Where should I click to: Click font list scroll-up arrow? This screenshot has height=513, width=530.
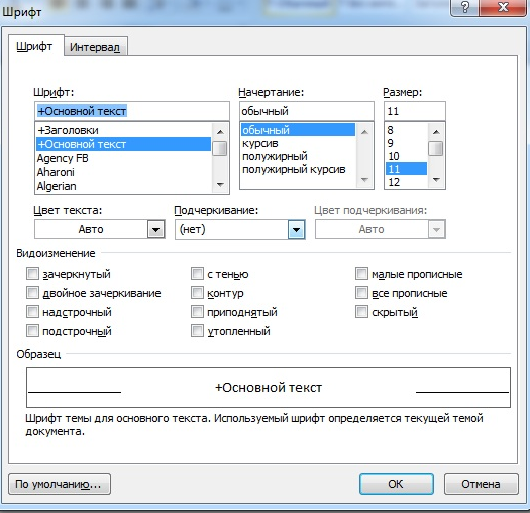(x=220, y=131)
